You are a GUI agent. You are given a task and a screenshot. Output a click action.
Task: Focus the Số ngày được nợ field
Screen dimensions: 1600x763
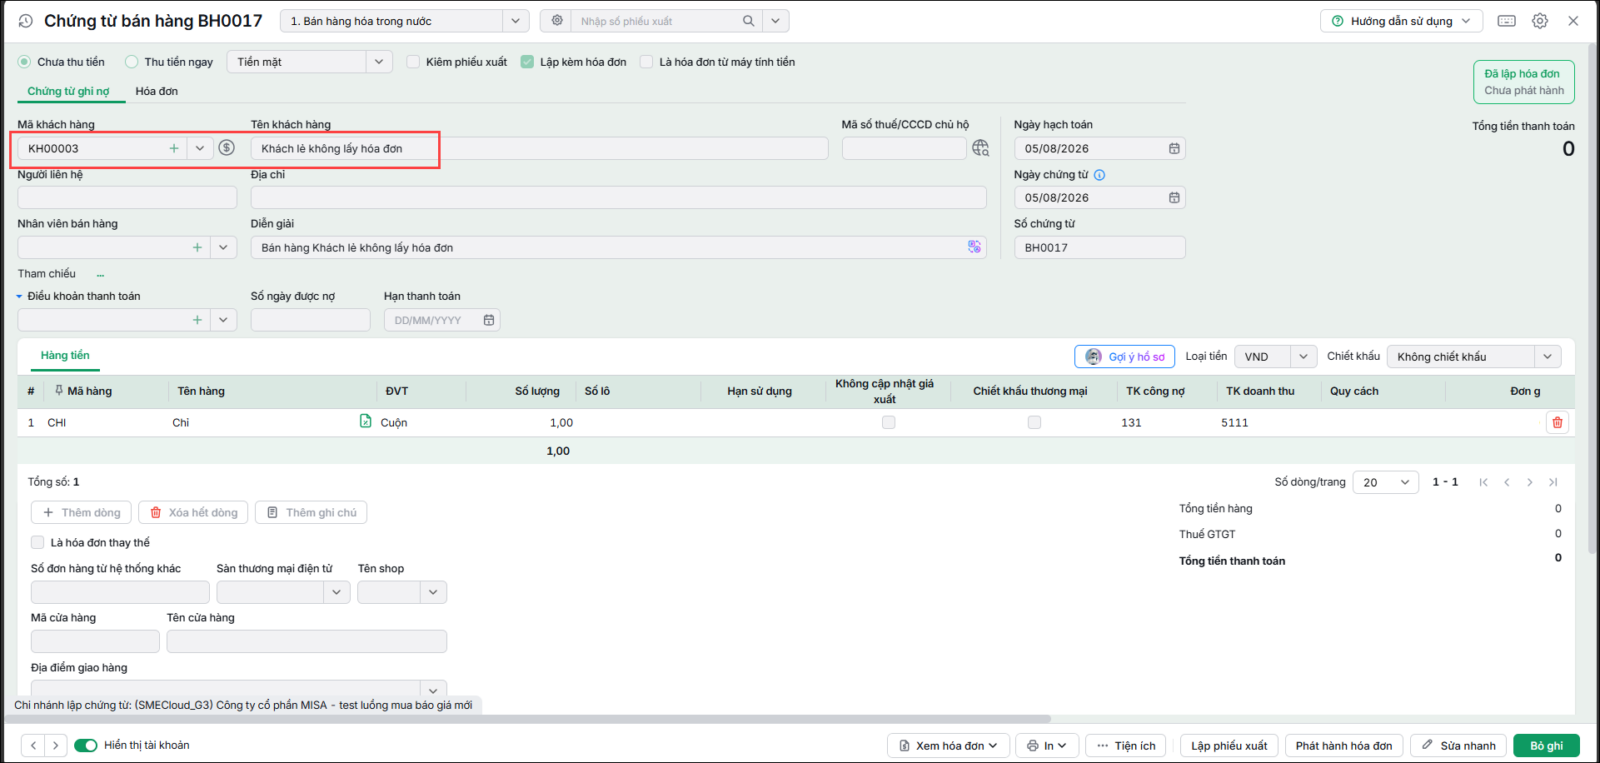(x=310, y=320)
